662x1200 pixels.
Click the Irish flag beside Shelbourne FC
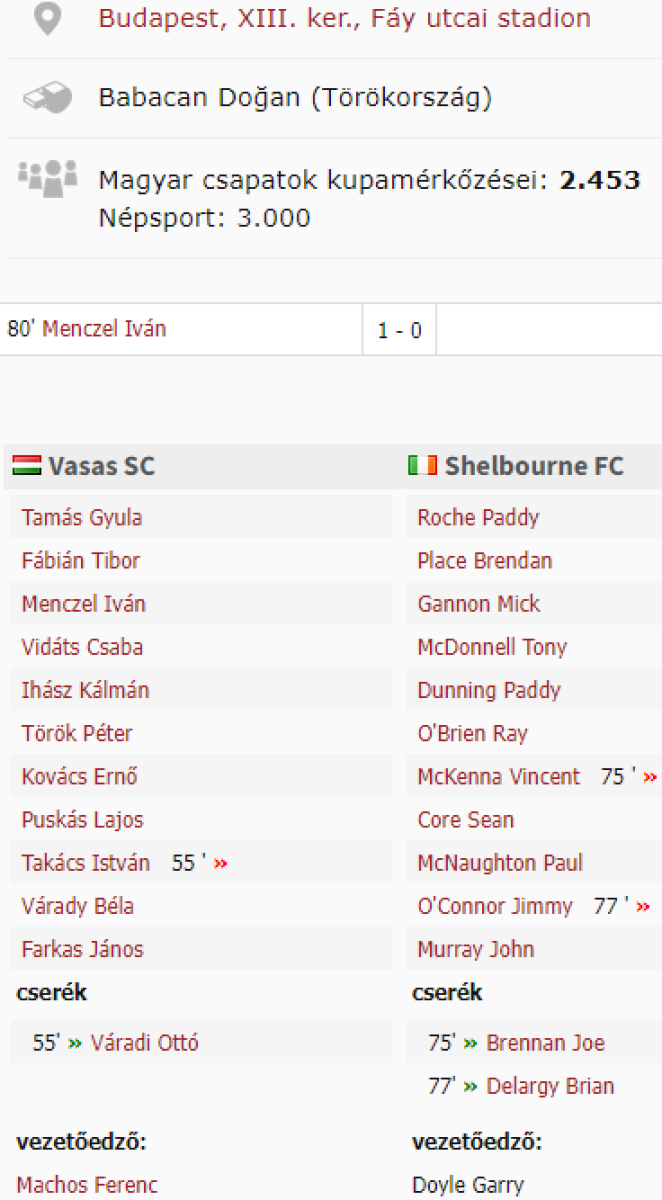(423, 466)
